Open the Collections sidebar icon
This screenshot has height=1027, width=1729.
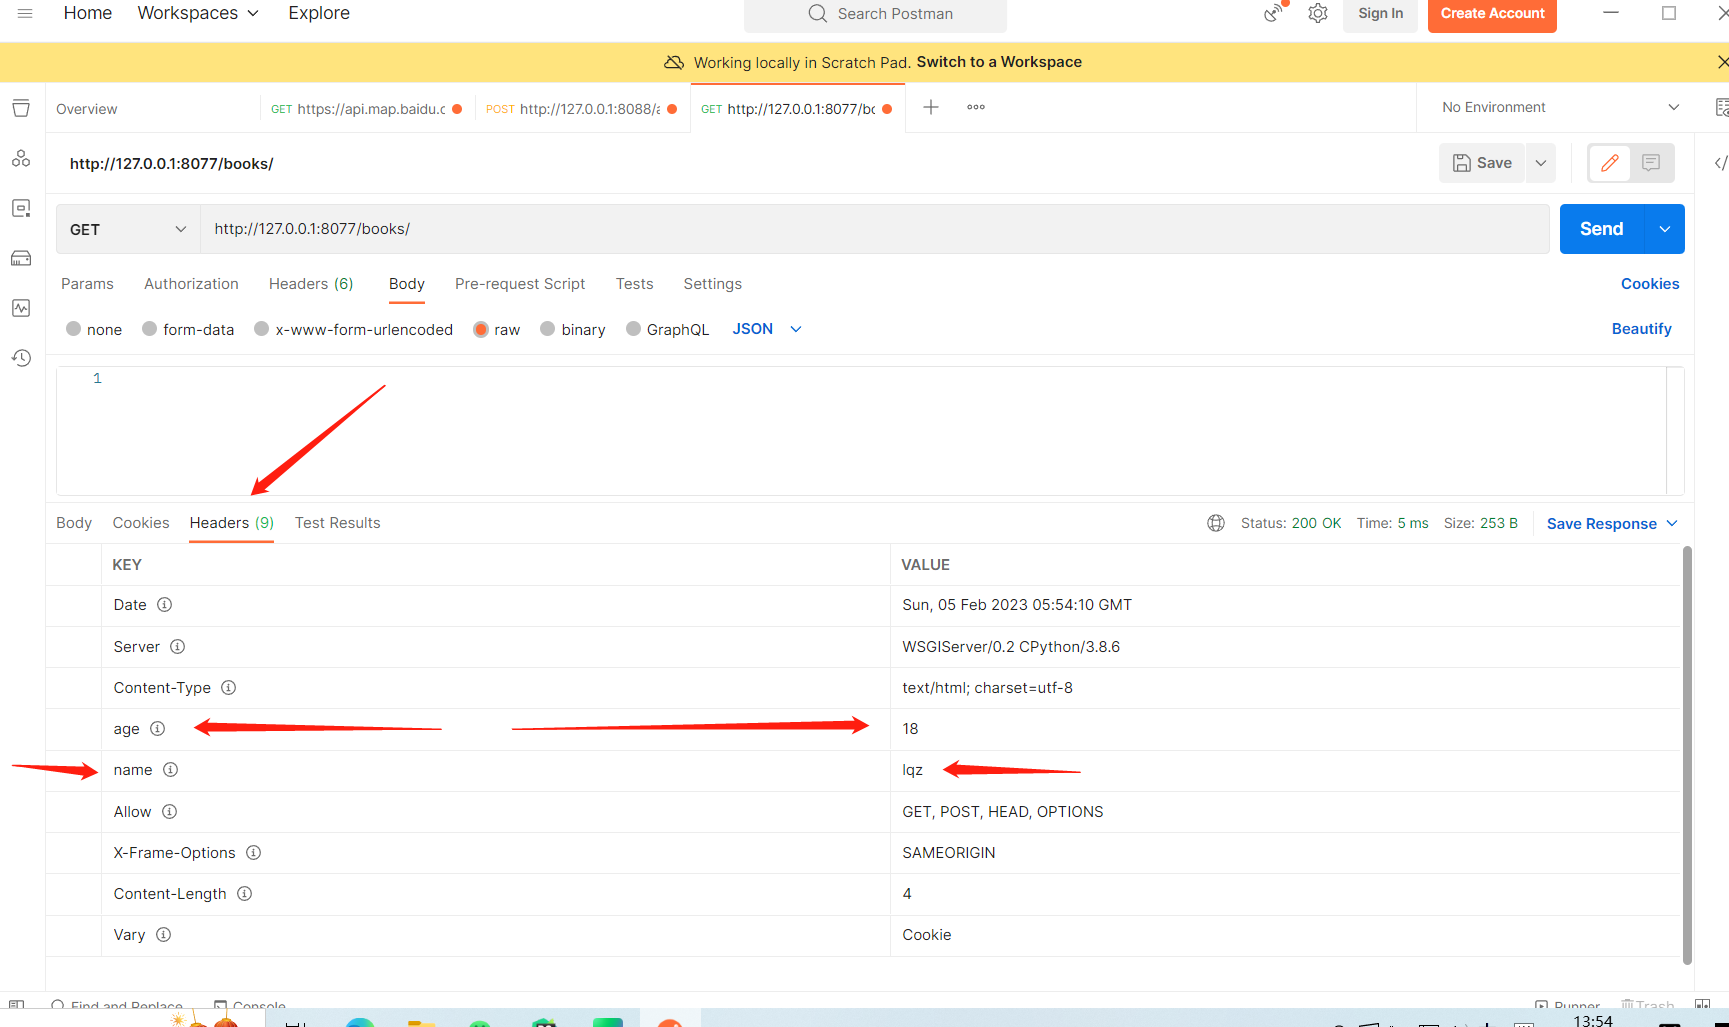click(x=21, y=108)
